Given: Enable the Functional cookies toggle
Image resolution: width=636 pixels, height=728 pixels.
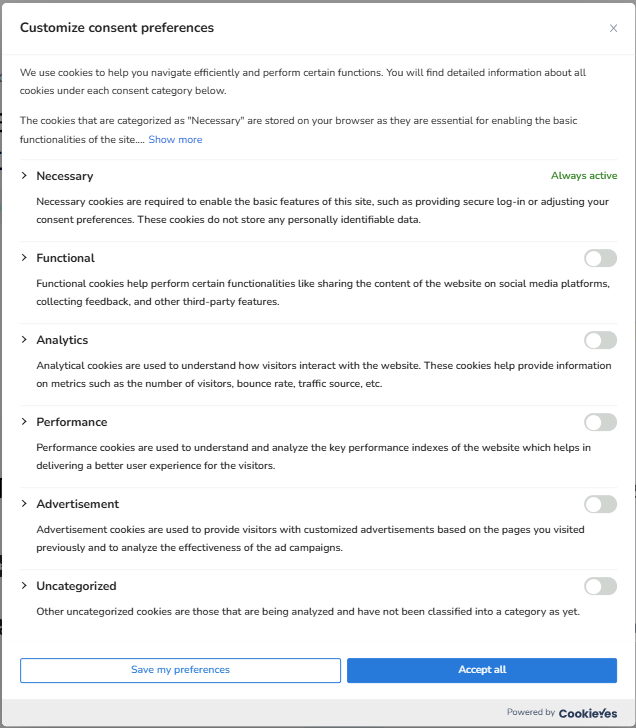Looking at the screenshot, I should tap(600, 259).
